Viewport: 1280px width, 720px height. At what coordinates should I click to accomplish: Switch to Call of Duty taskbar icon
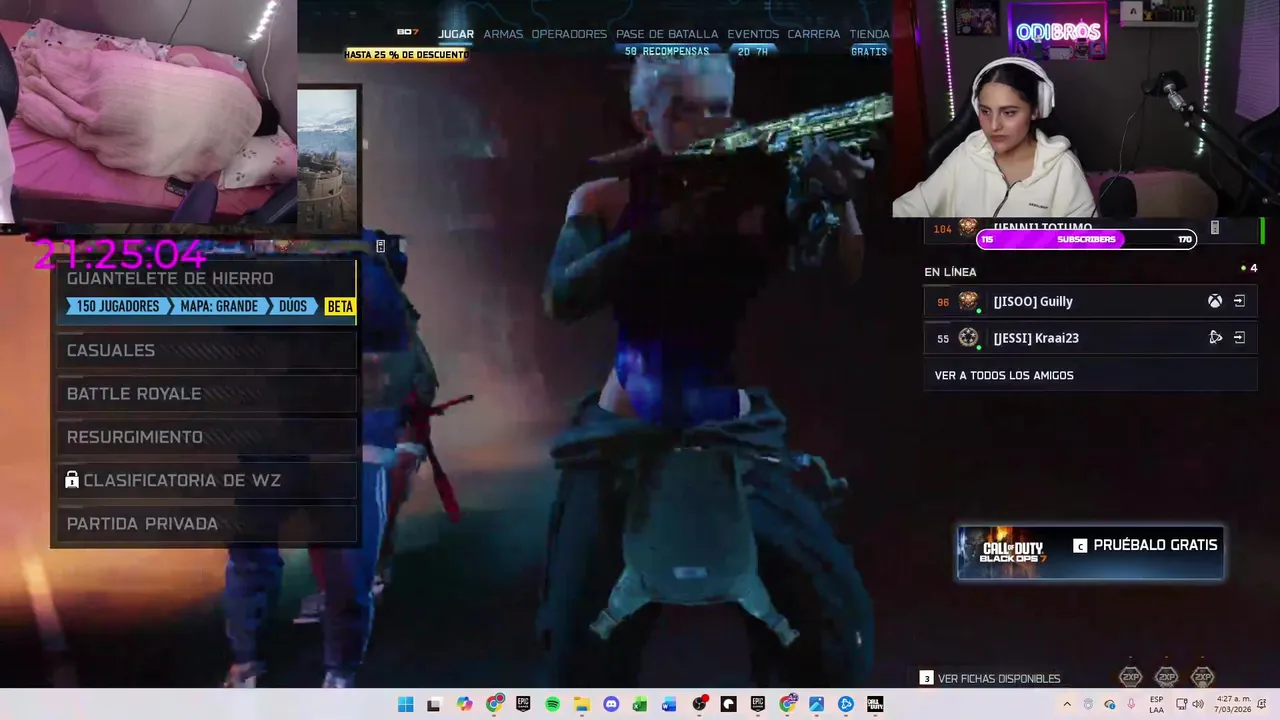point(875,704)
